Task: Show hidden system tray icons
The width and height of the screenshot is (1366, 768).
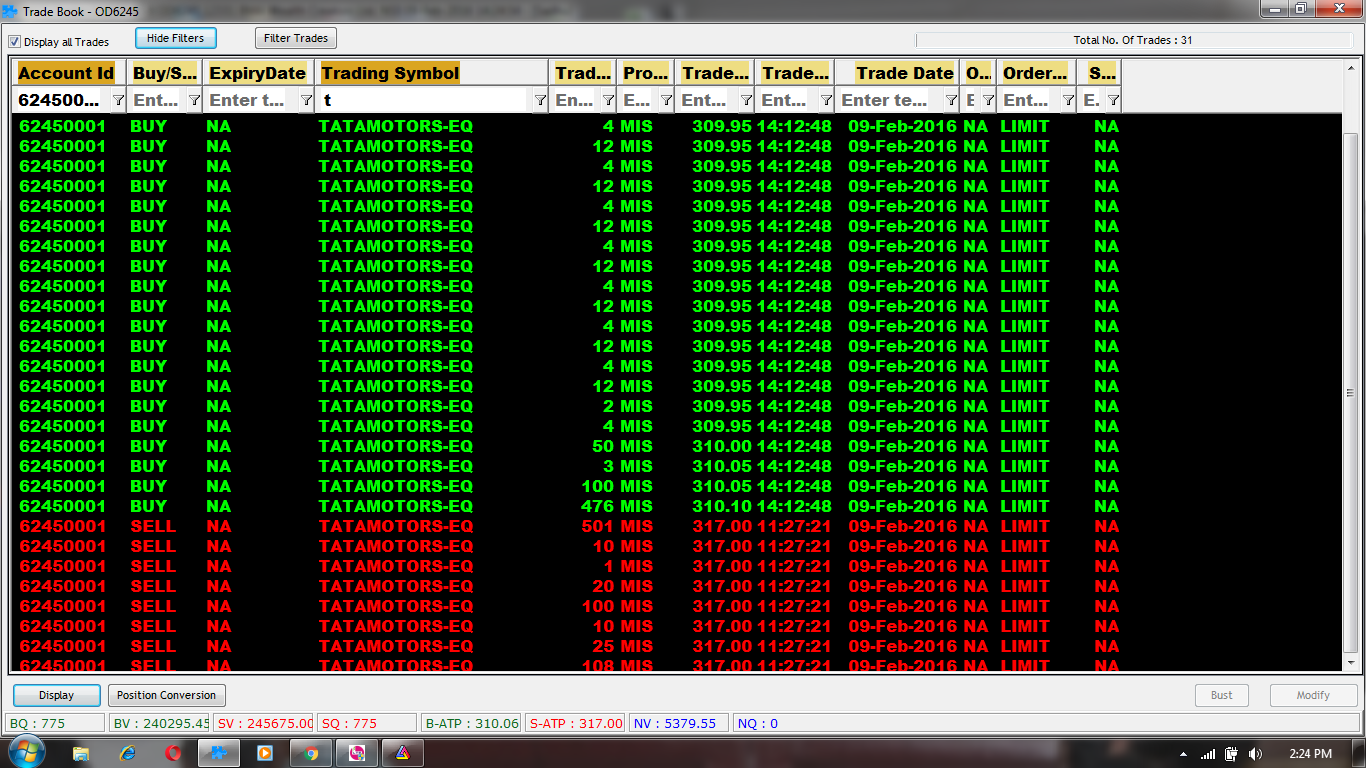Action: coord(1183,754)
